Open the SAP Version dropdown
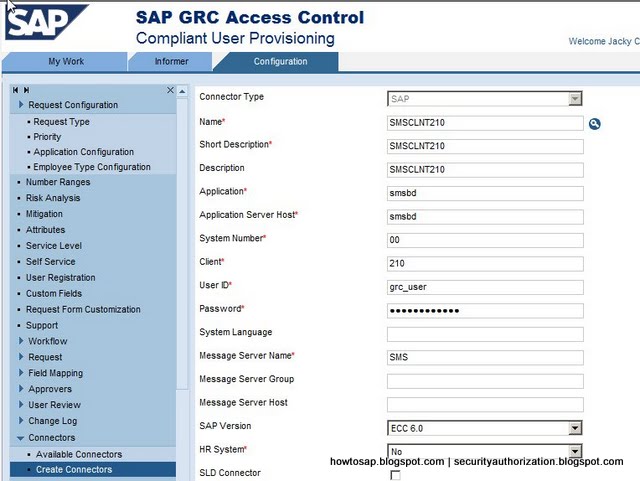This screenshot has height=481, width=640. coord(575,428)
